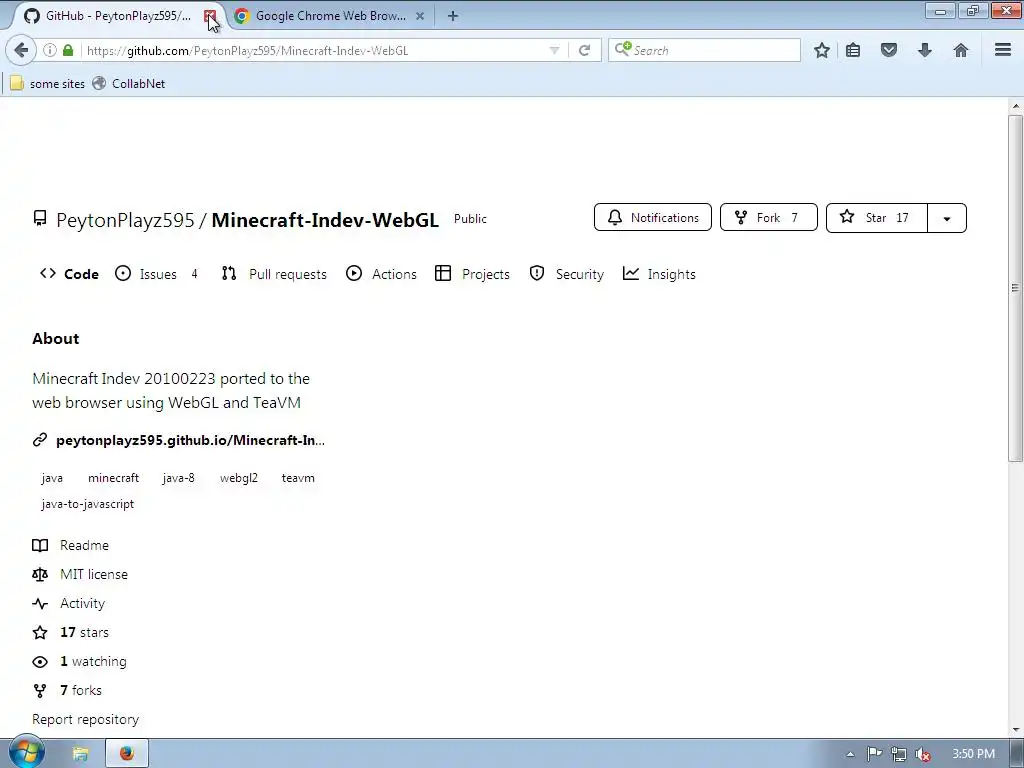Close the Google Chrome Web Browser tab
The image size is (1024, 768).
[x=420, y=16]
